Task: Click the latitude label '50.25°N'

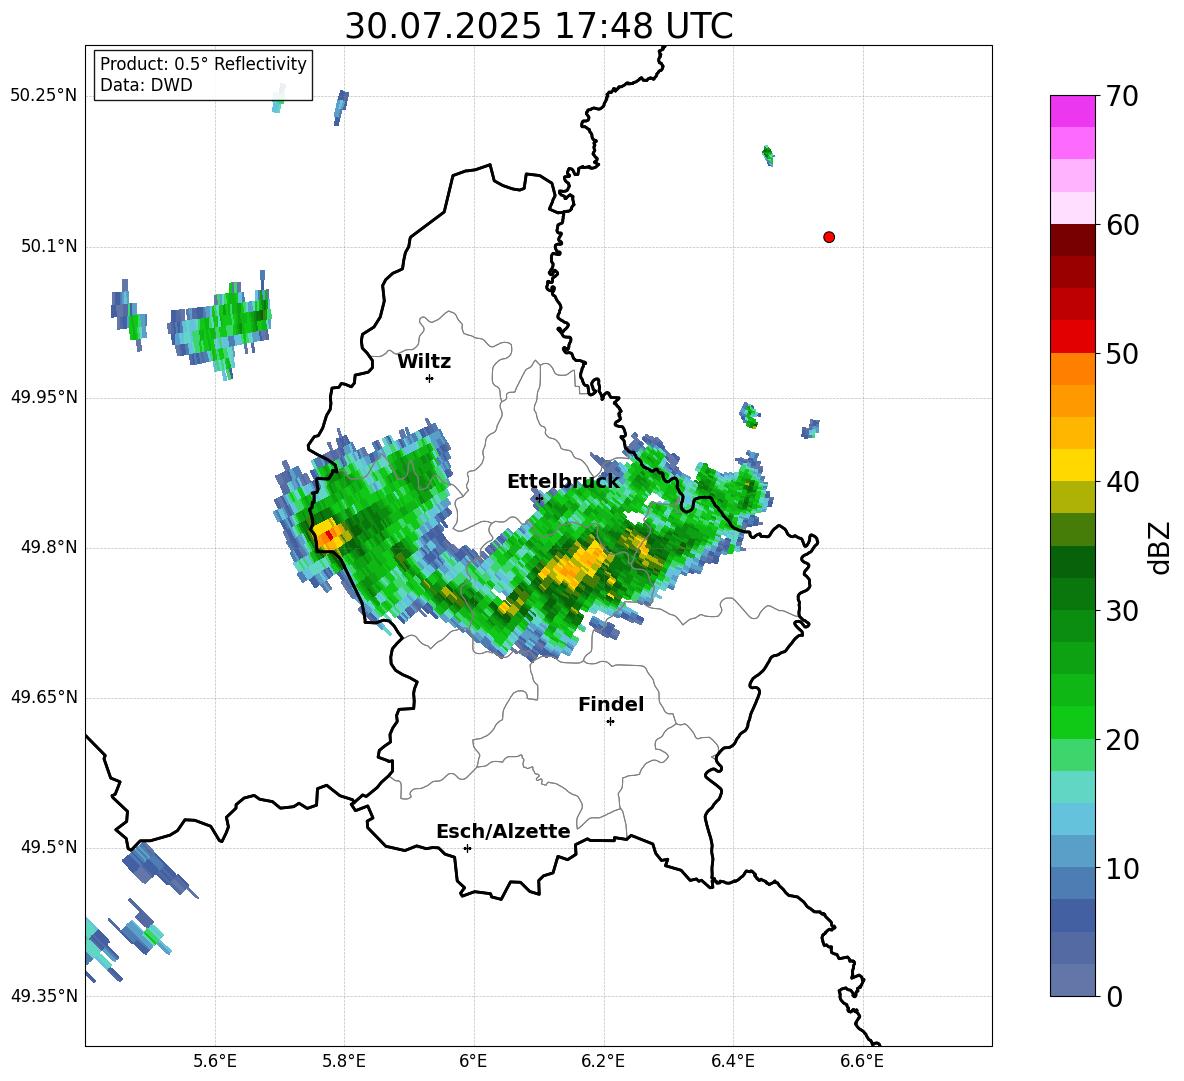Action: (44, 96)
